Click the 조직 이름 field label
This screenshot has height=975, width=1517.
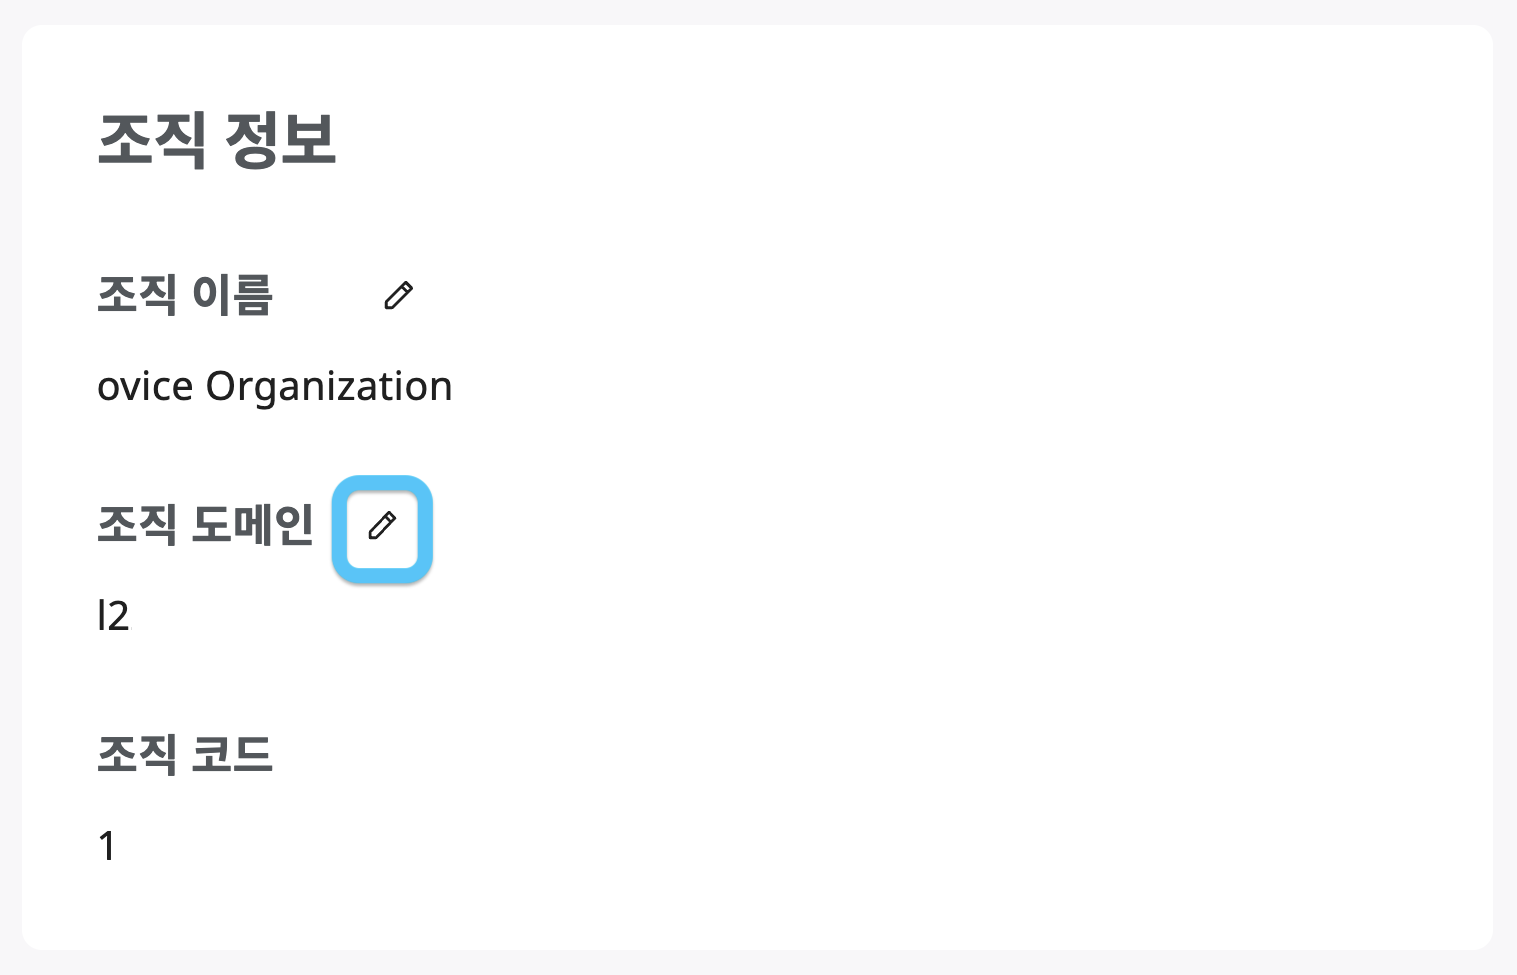pos(185,295)
